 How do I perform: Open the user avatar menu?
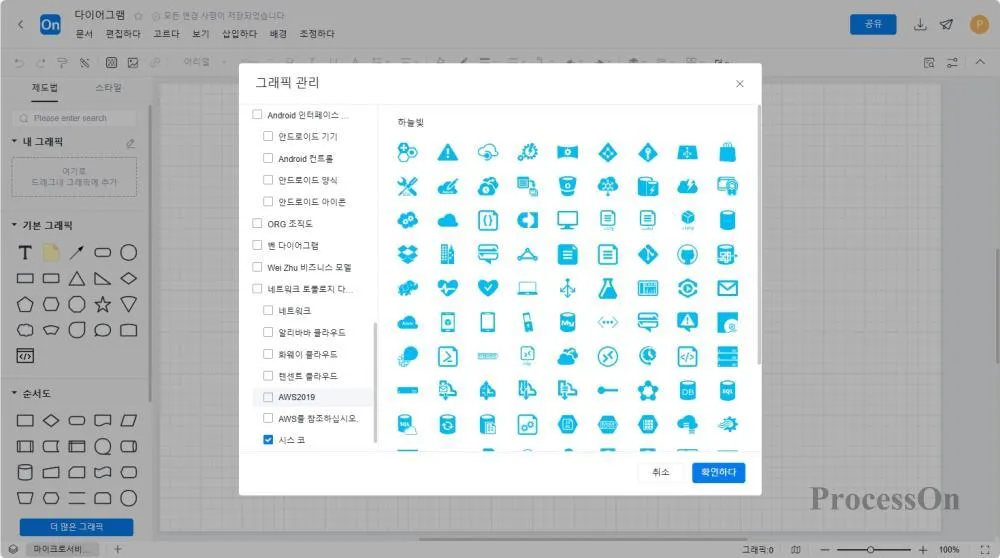click(979, 24)
